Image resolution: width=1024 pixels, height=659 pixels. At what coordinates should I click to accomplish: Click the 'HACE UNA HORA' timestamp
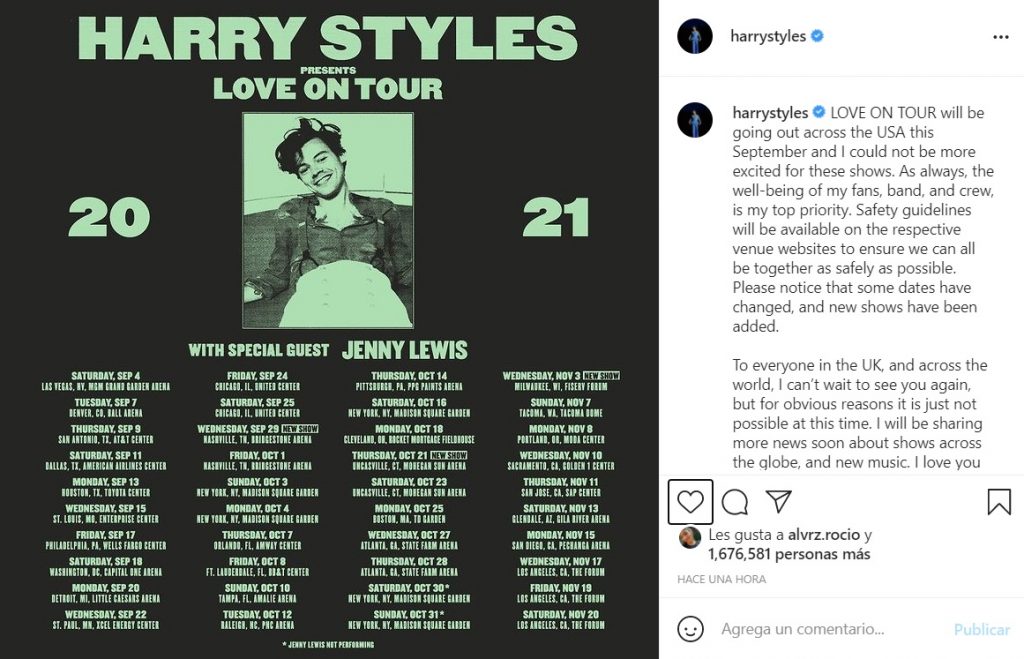pos(721,579)
